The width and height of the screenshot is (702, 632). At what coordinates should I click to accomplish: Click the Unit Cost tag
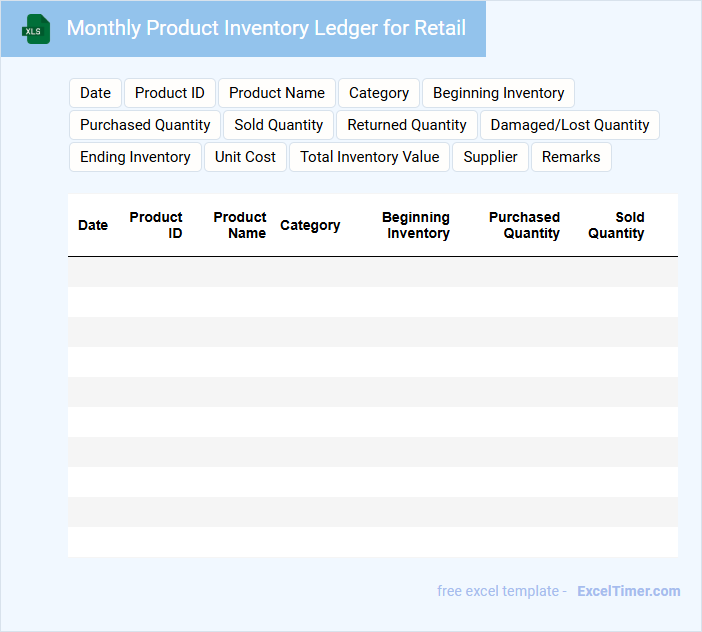(x=245, y=157)
